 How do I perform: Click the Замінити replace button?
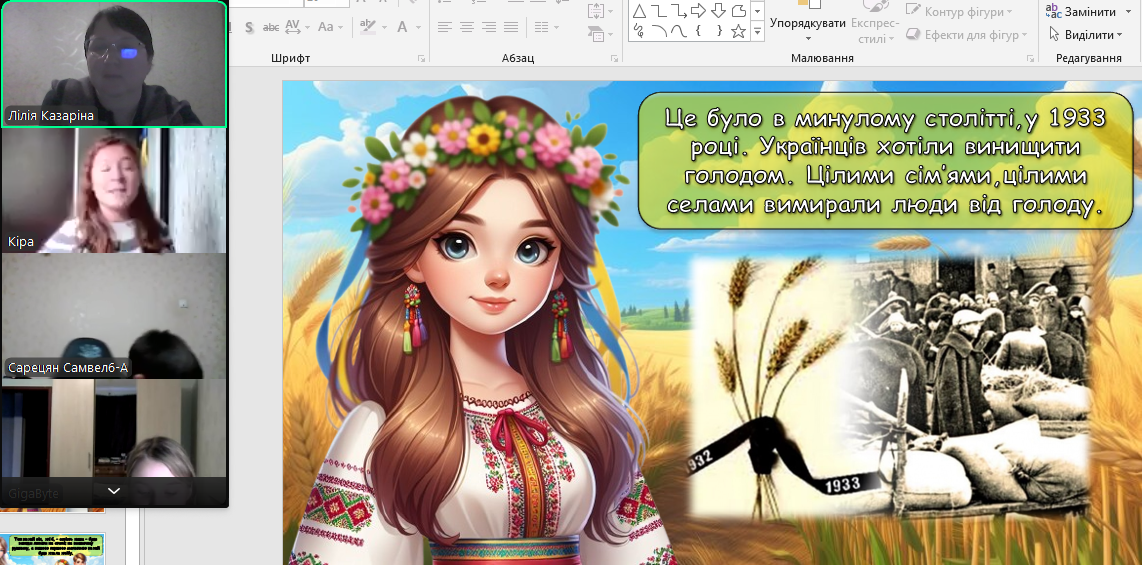pos(1083,12)
